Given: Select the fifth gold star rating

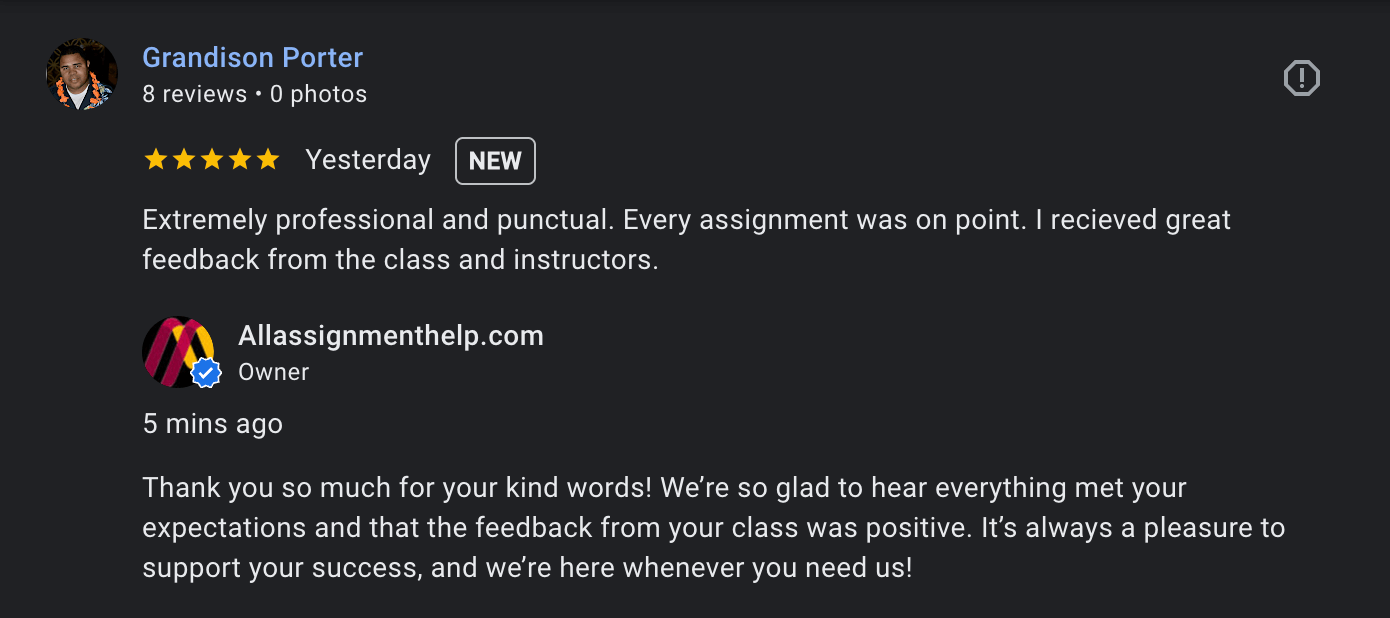Looking at the screenshot, I should click(268, 158).
